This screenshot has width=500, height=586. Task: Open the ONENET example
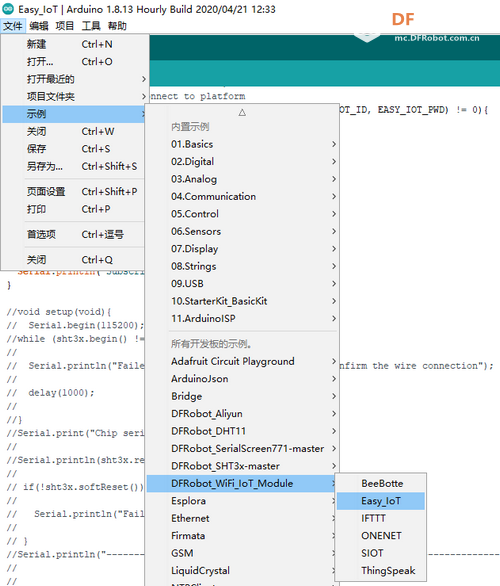381,536
